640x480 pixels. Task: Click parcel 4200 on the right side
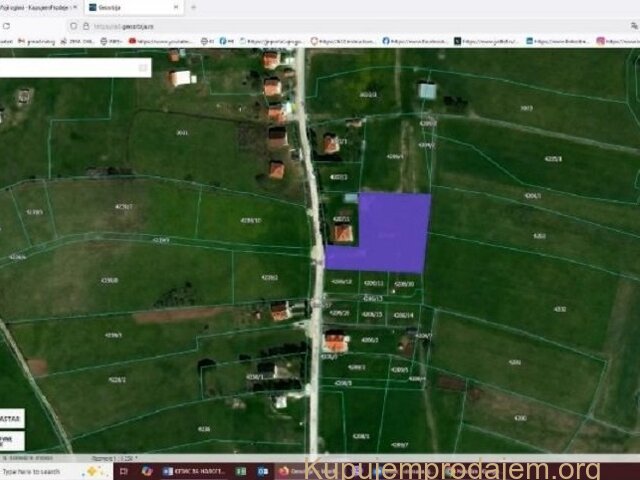coord(518,417)
